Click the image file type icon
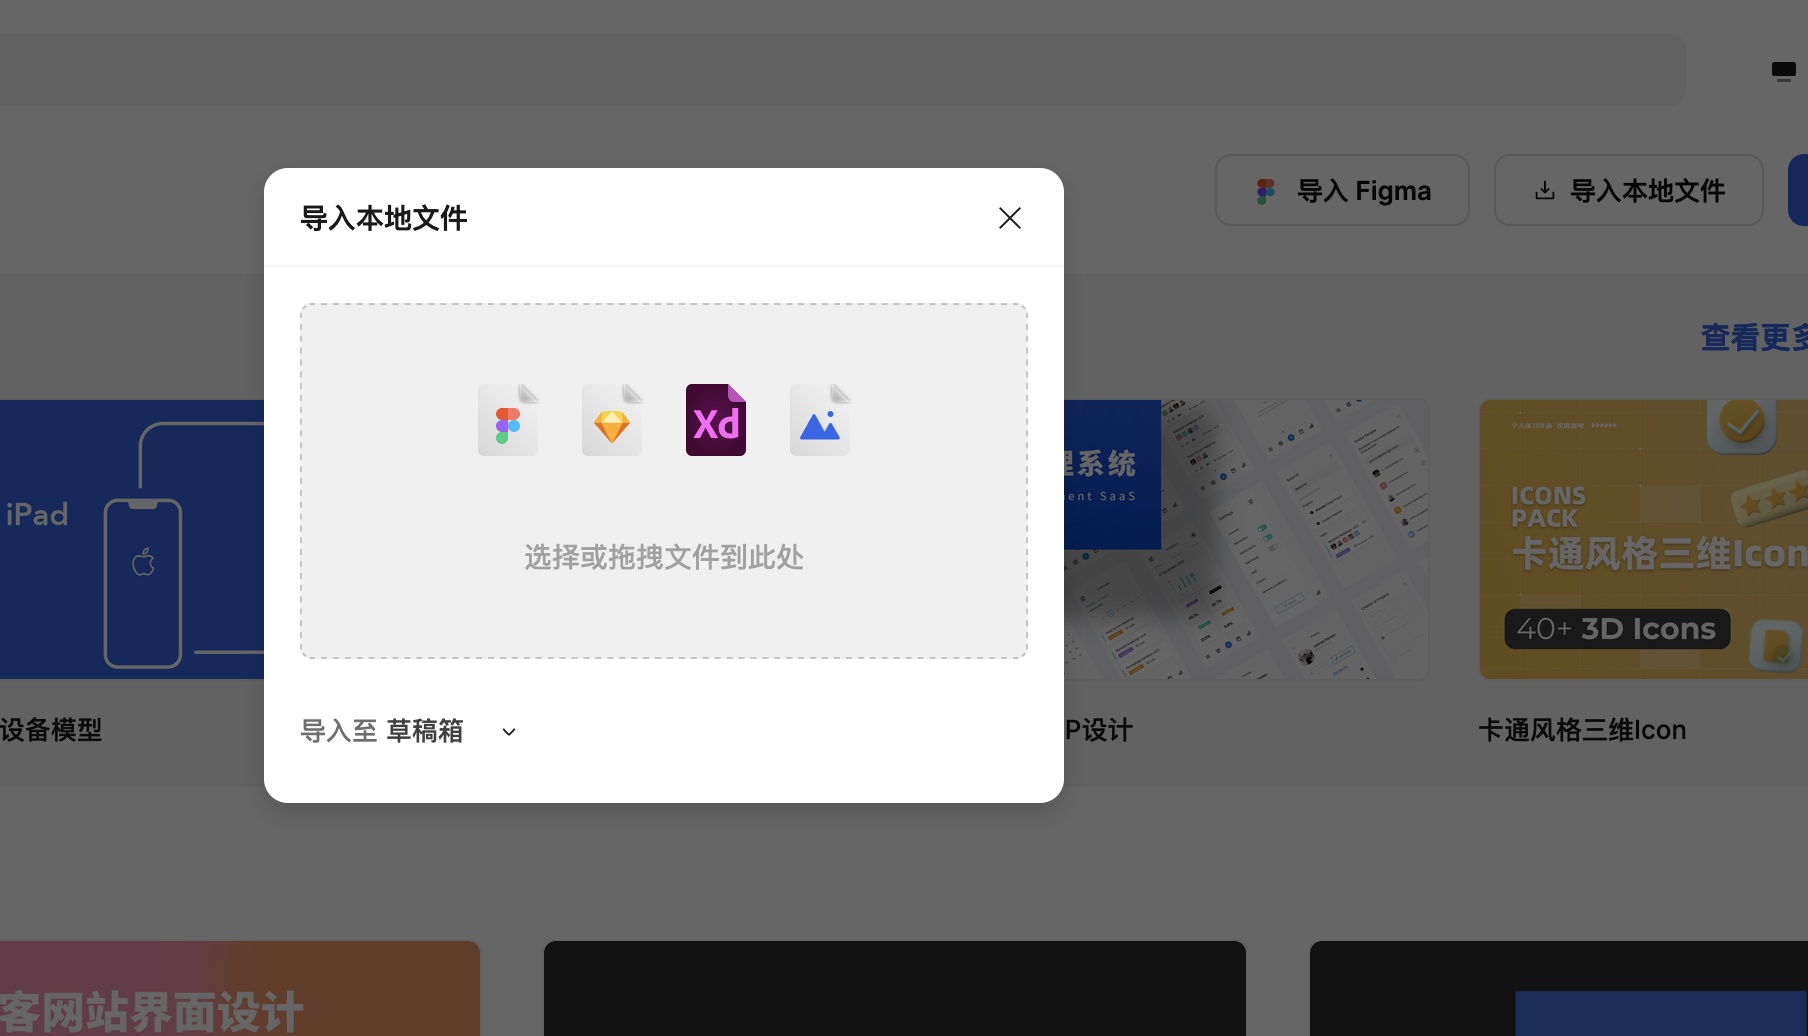Image resolution: width=1808 pixels, height=1036 pixels. click(x=820, y=420)
